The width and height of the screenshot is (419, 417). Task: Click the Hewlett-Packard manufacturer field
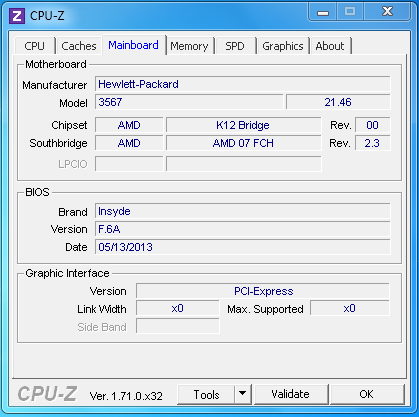(x=243, y=84)
